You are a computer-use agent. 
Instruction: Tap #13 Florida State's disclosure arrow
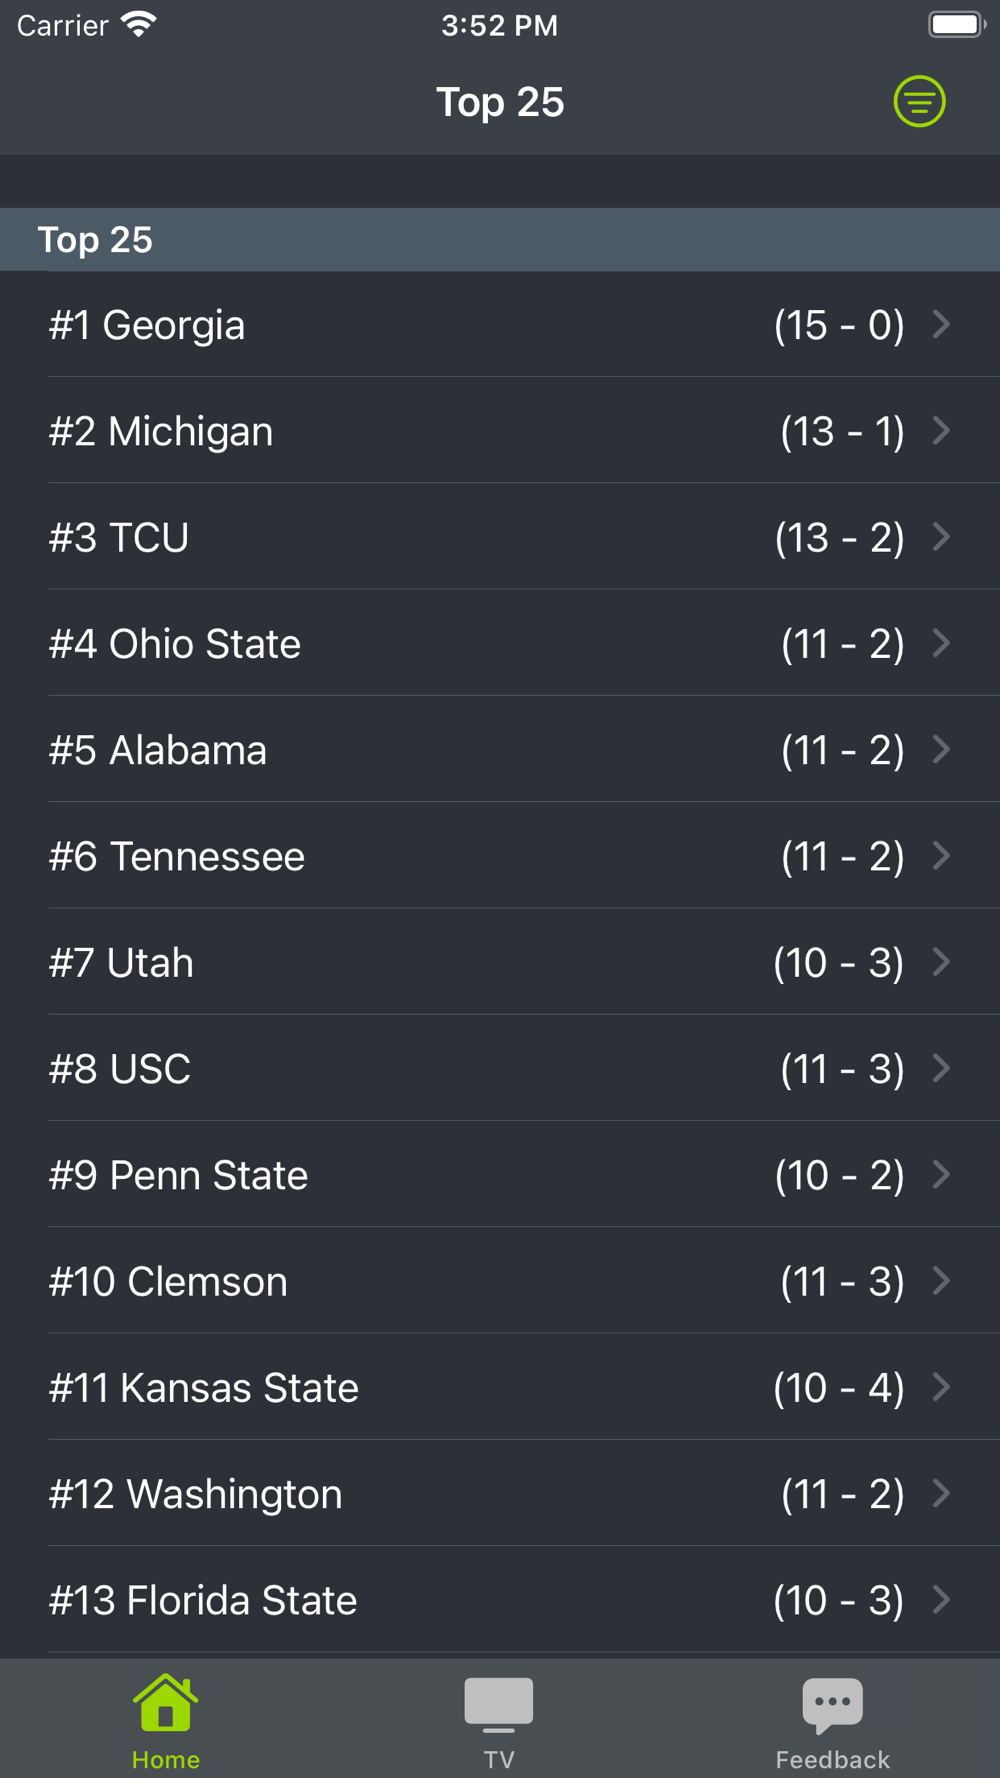pos(941,1600)
